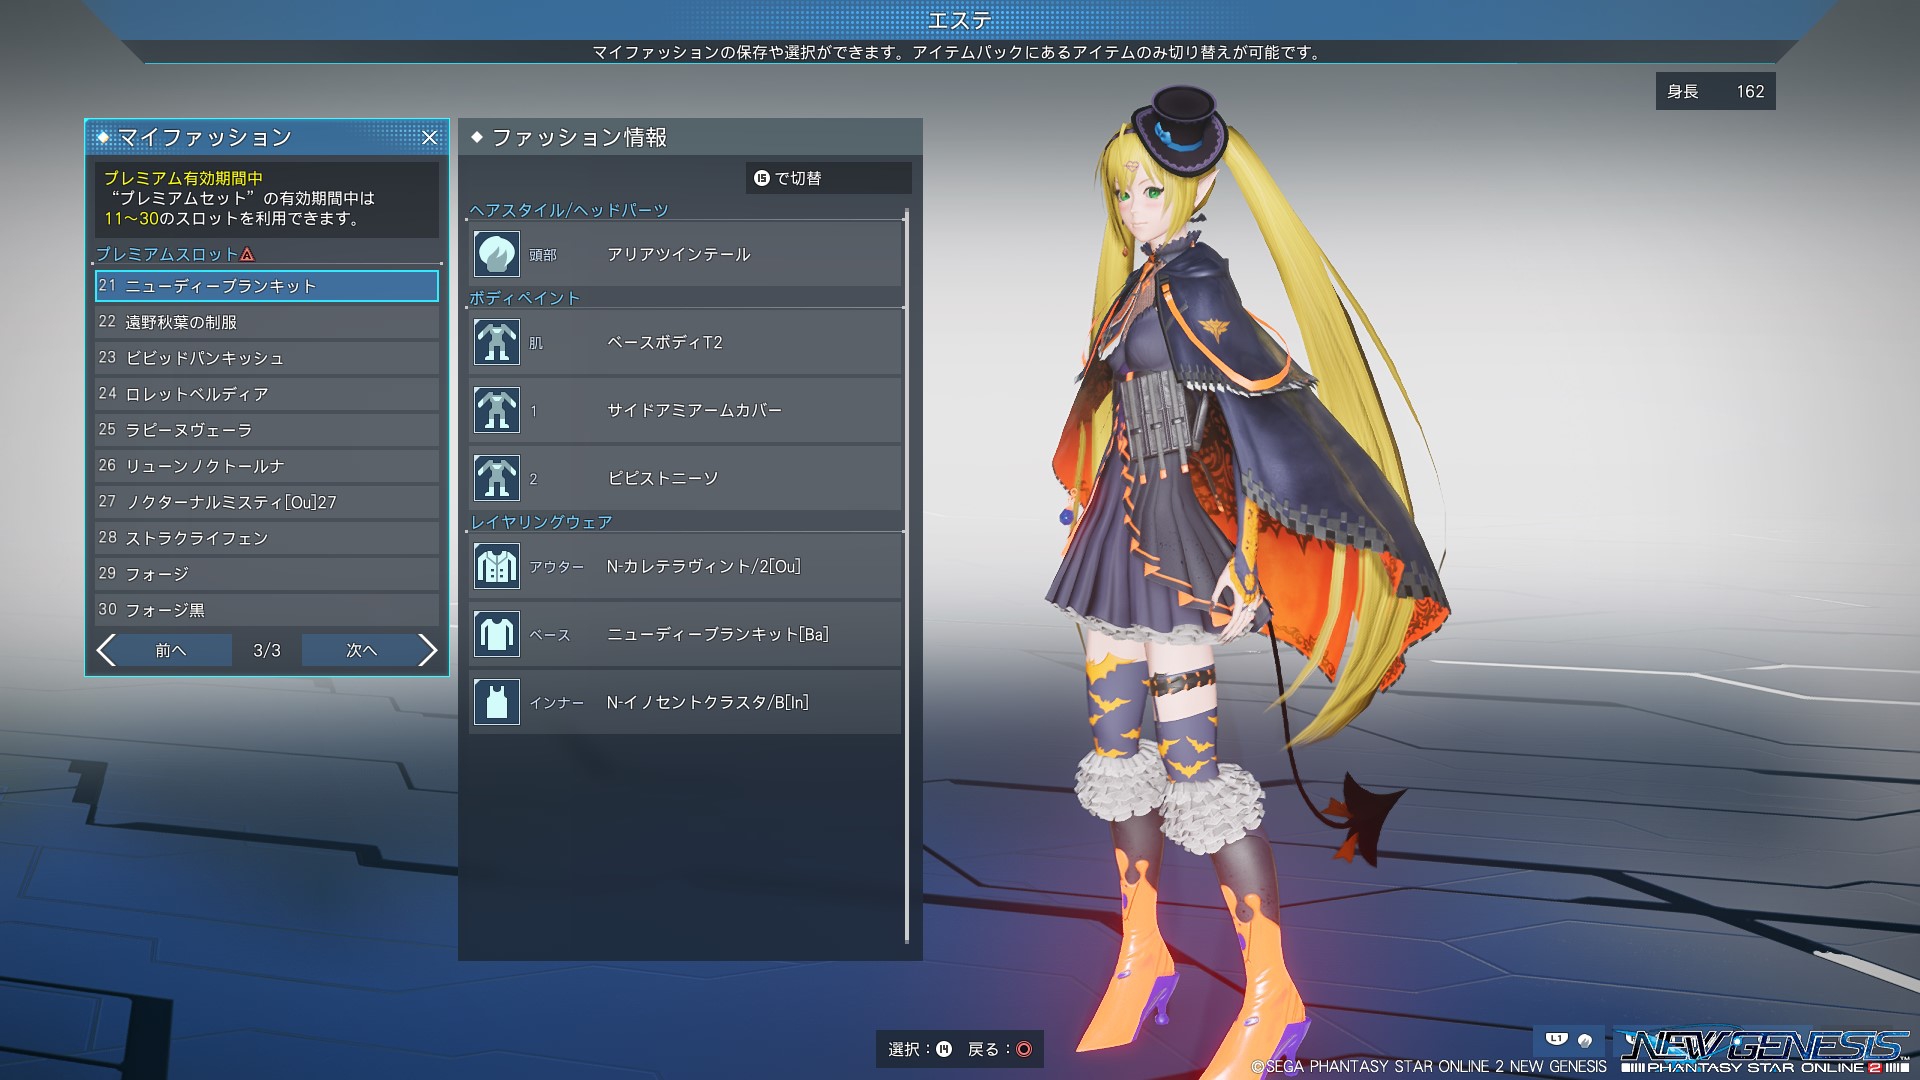Image resolution: width=1920 pixels, height=1080 pixels.
Task: Click the left arrow beside 前へ
Action: coord(106,650)
